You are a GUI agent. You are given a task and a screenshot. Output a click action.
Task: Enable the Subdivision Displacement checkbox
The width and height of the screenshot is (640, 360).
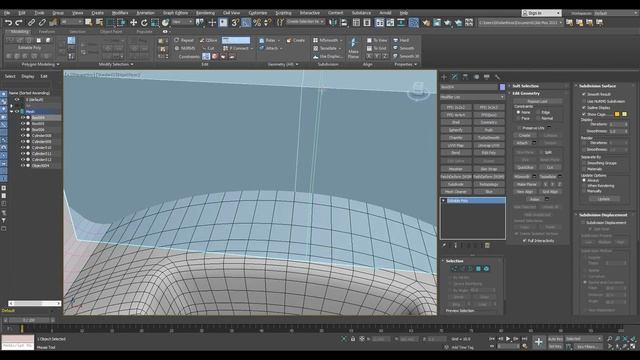click(x=582, y=222)
